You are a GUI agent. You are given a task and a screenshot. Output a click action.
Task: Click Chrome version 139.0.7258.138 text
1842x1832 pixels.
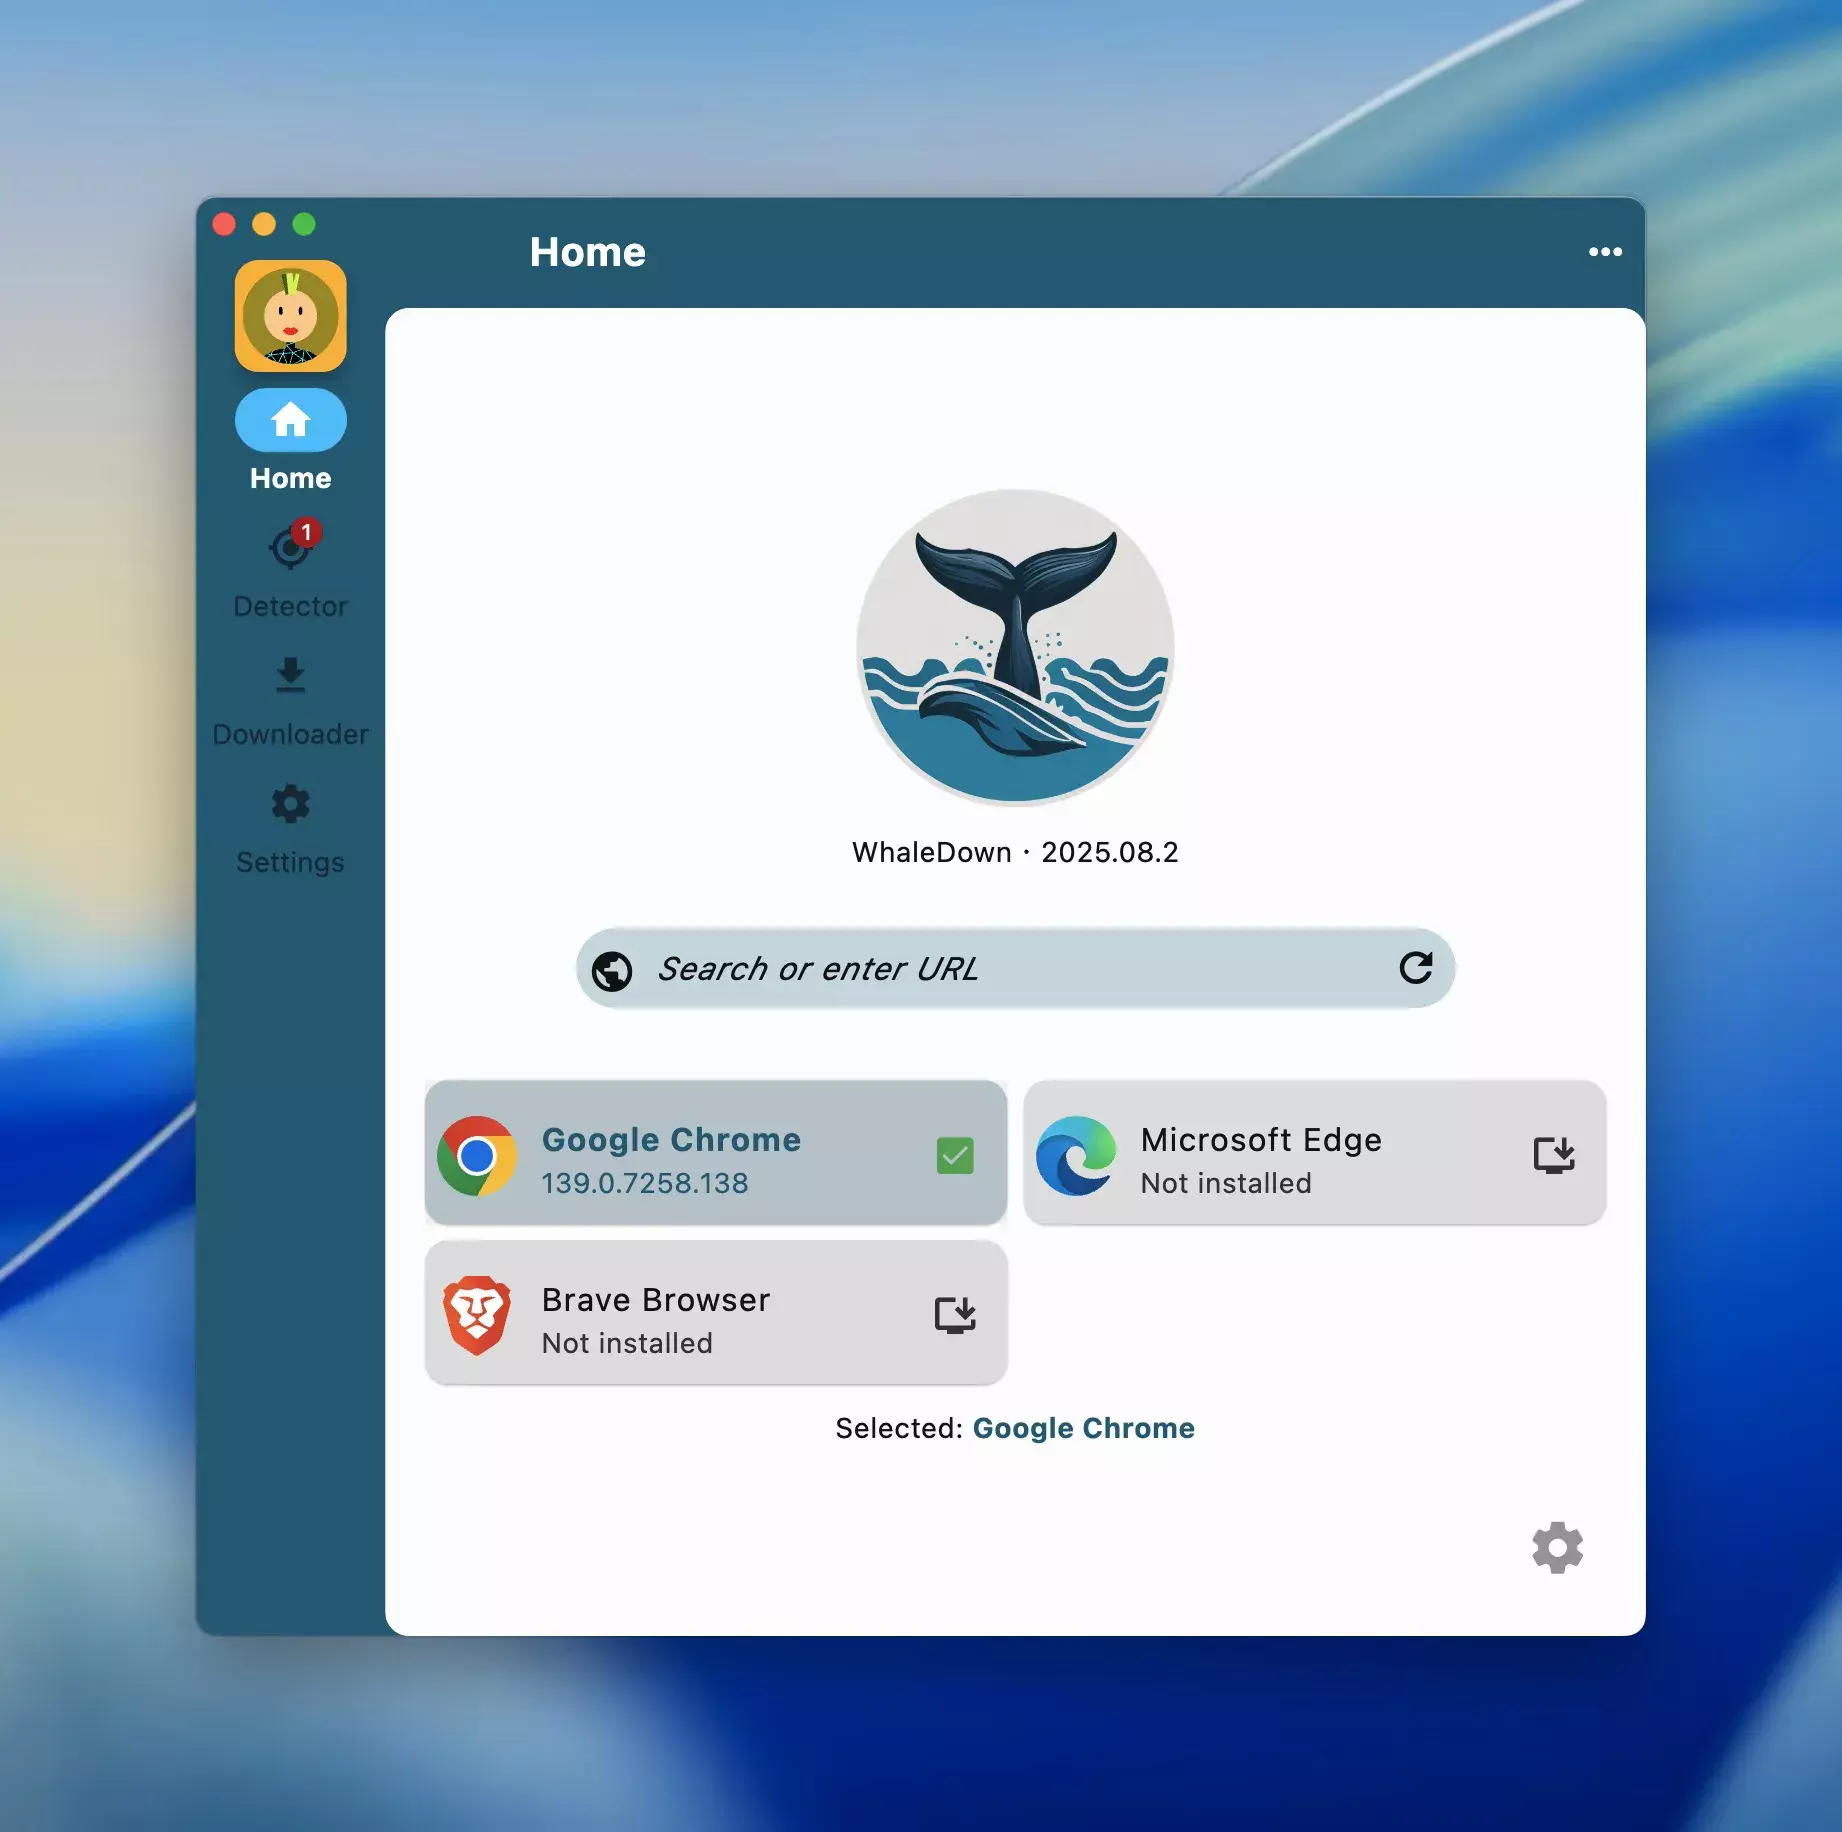point(645,1183)
